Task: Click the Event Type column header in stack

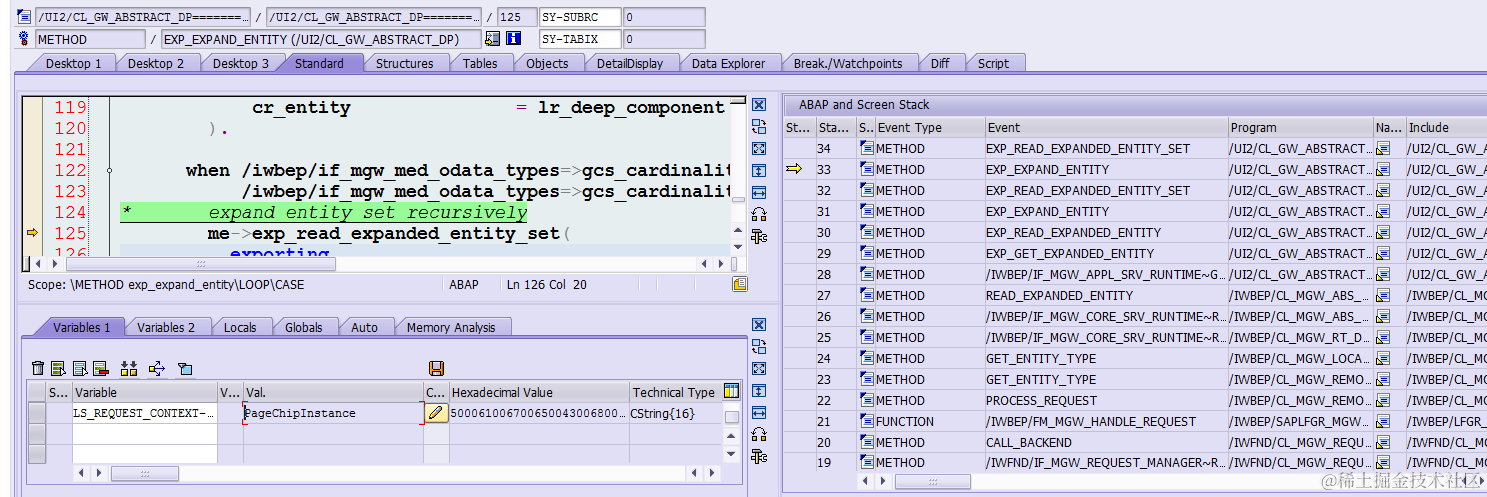Action: coord(929,127)
